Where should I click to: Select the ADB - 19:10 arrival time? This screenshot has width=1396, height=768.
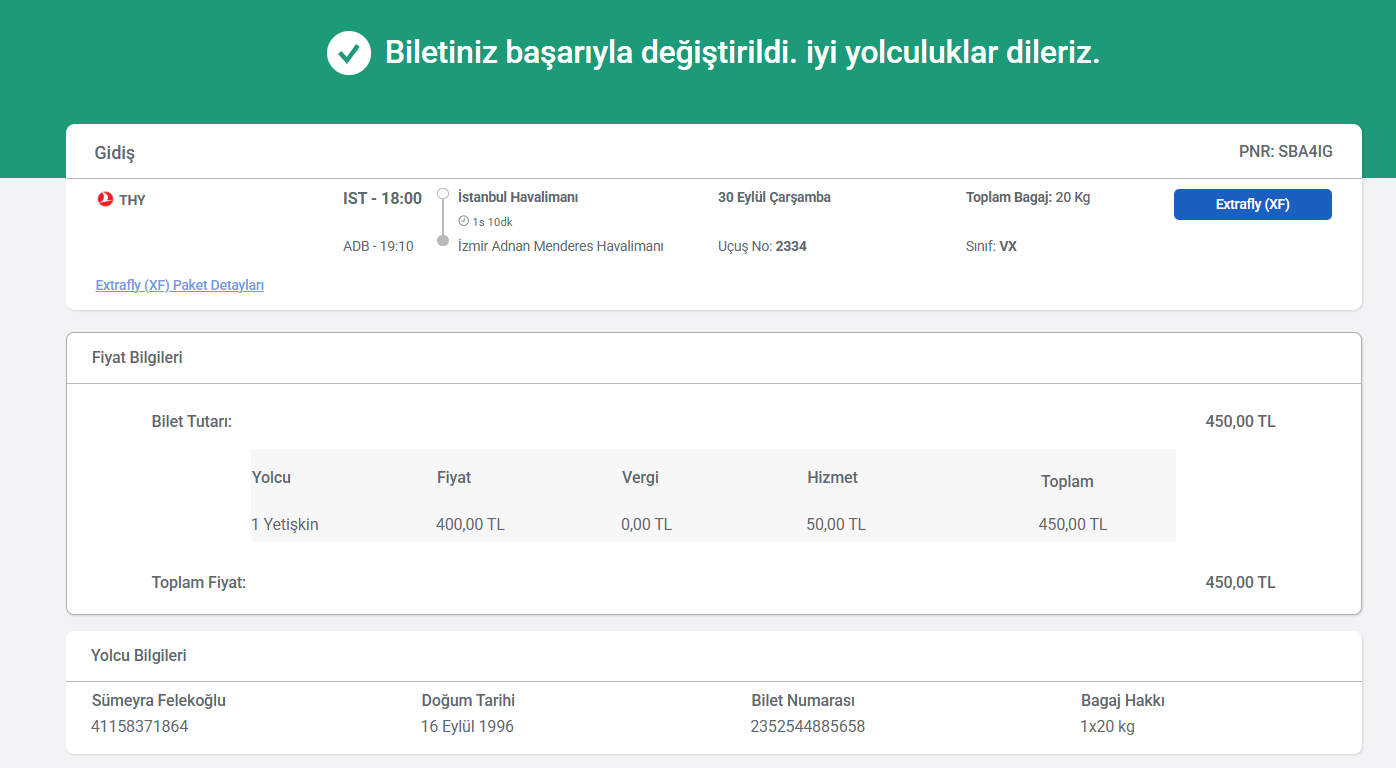pyautogui.click(x=378, y=246)
